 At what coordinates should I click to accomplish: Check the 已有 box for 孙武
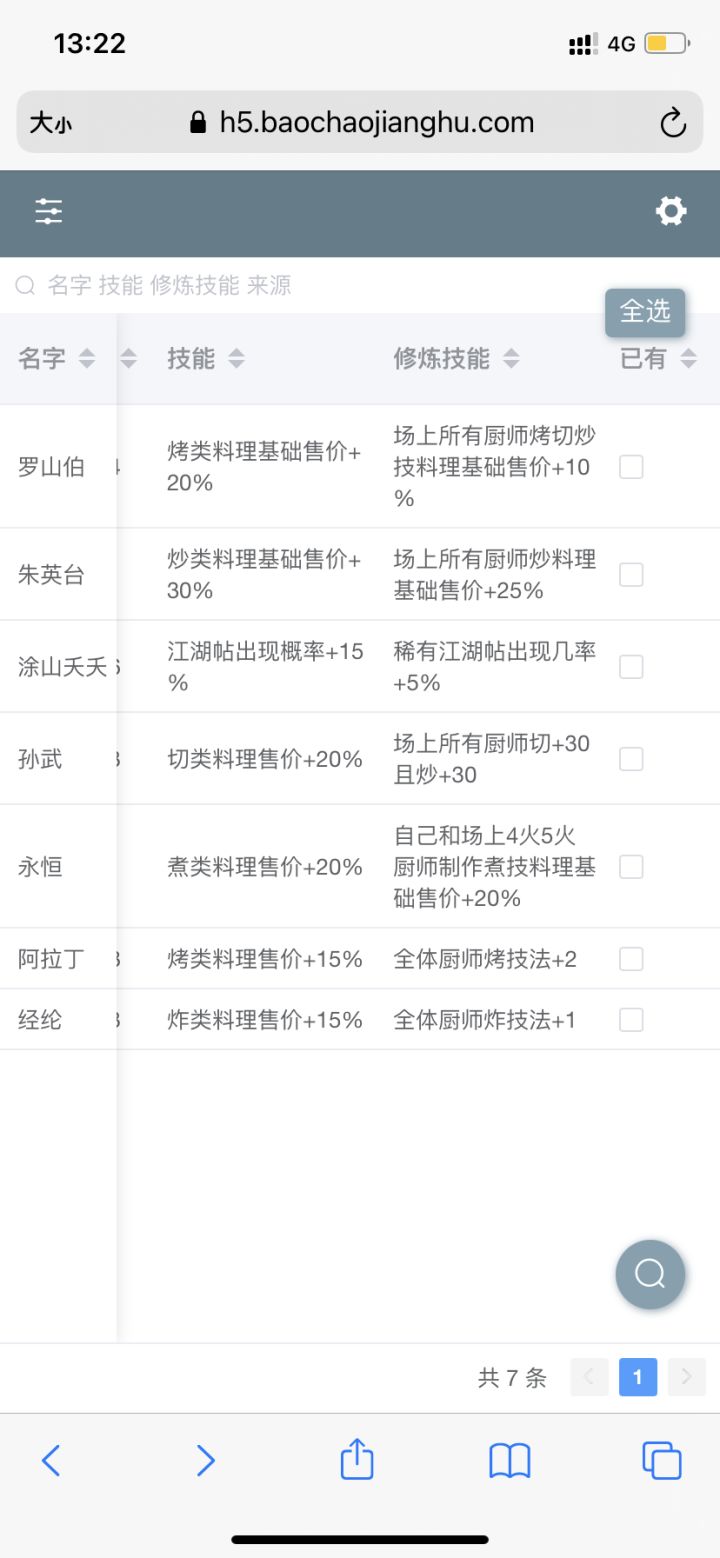point(631,759)
